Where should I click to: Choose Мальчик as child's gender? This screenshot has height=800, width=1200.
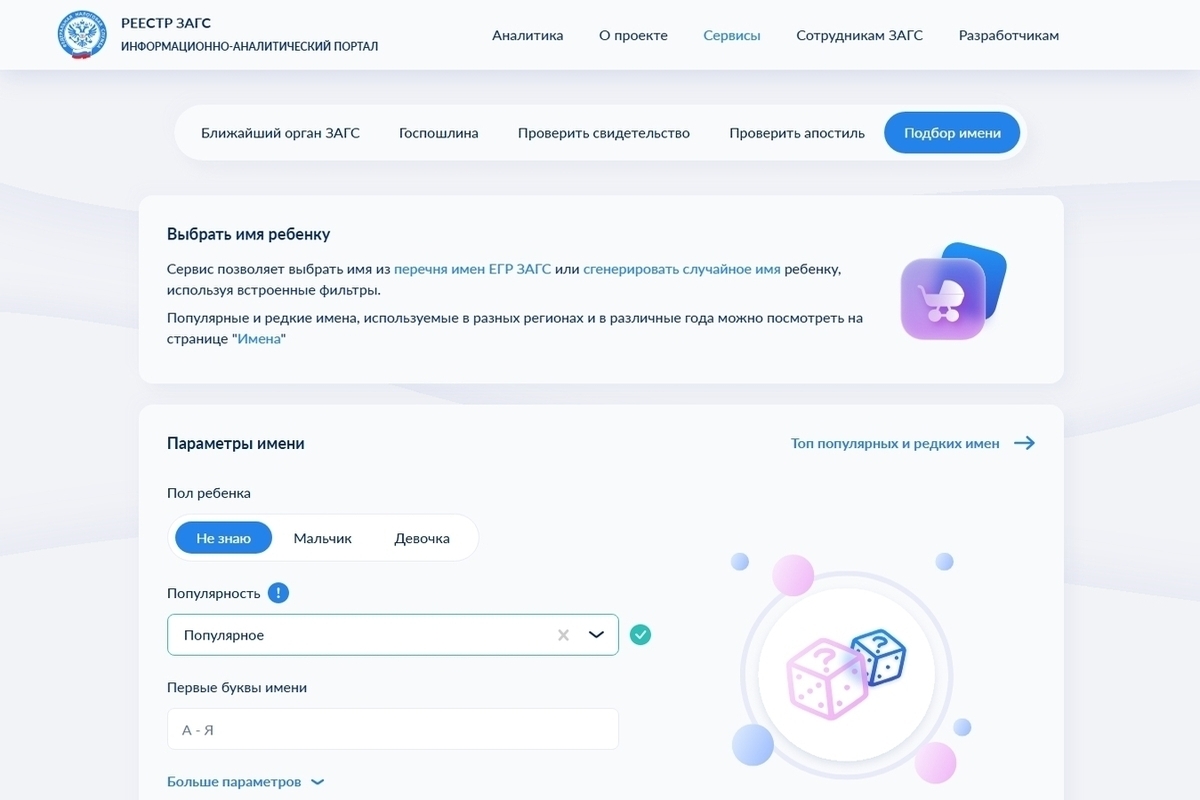point(322,538)
